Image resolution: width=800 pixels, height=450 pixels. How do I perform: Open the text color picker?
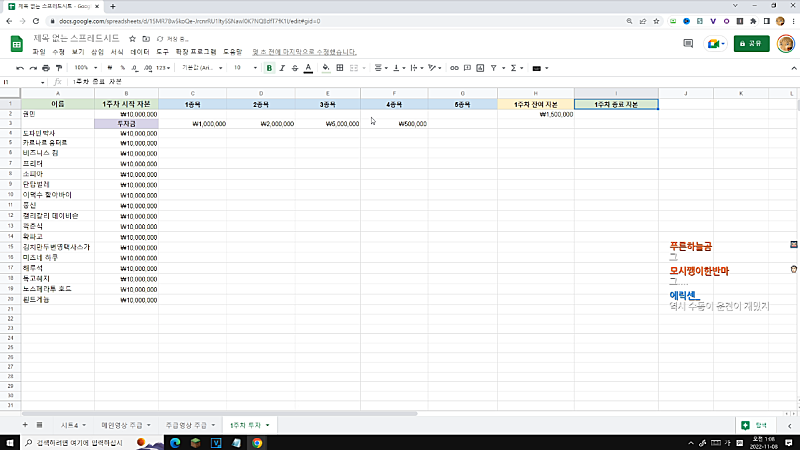[x=308, y=68]
